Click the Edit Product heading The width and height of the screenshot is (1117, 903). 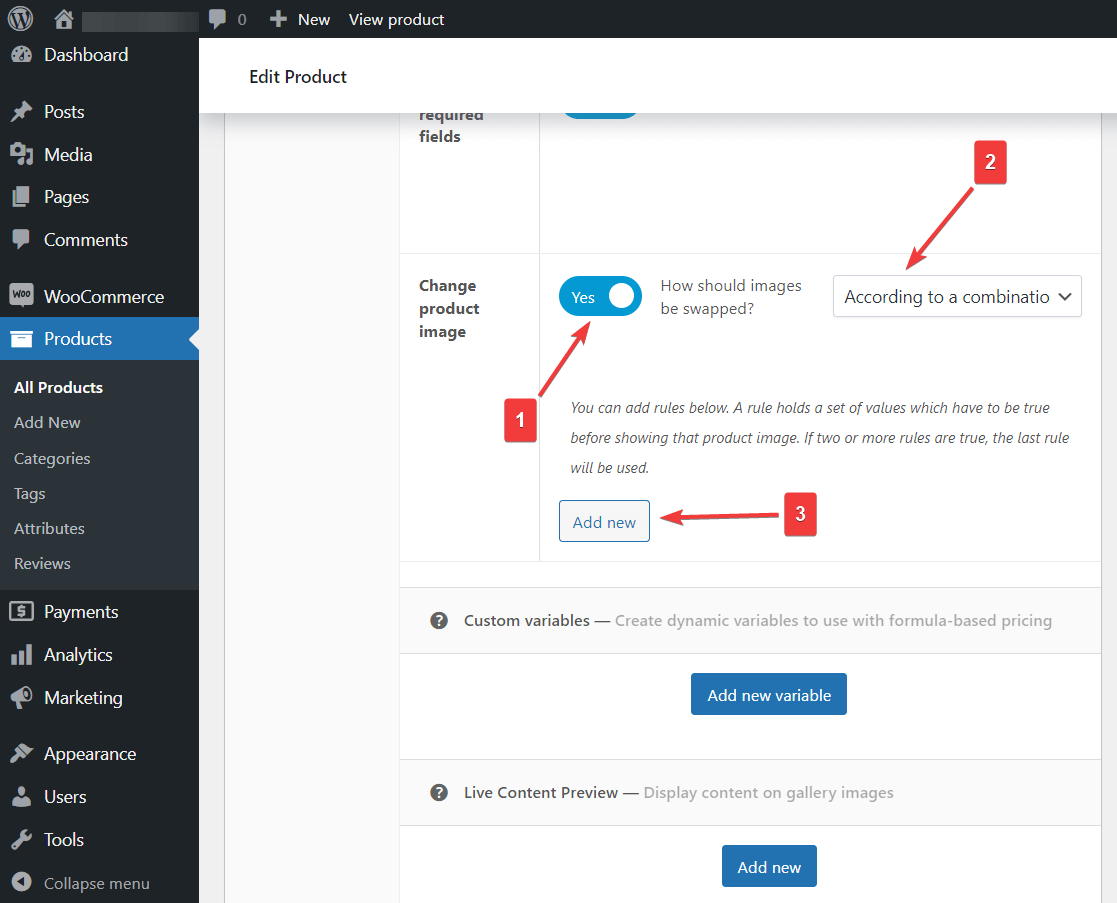[298, 77]
